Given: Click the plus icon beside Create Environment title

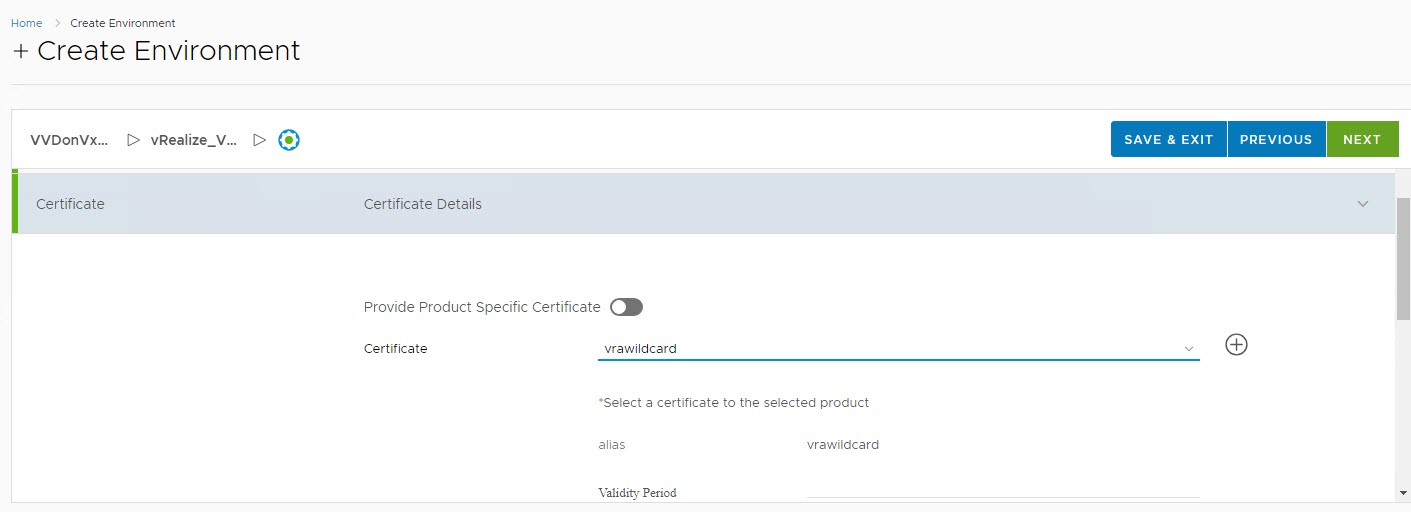Looking at the screenshot, I should coord(21,52).
